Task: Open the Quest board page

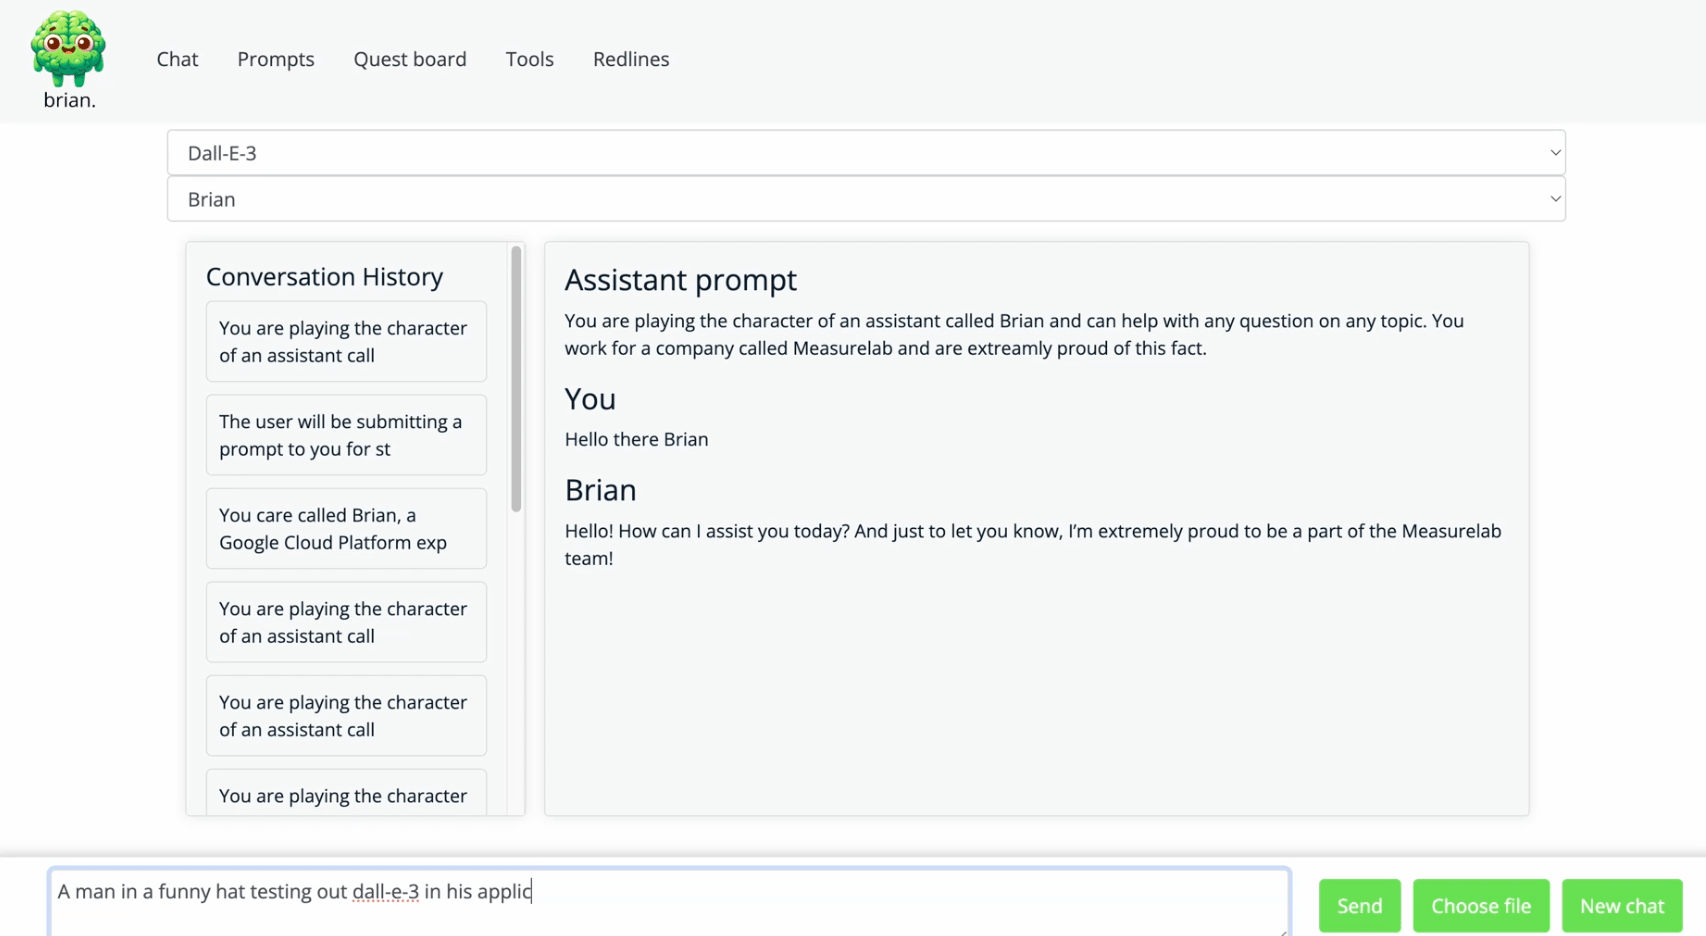Action: point(410,59)
